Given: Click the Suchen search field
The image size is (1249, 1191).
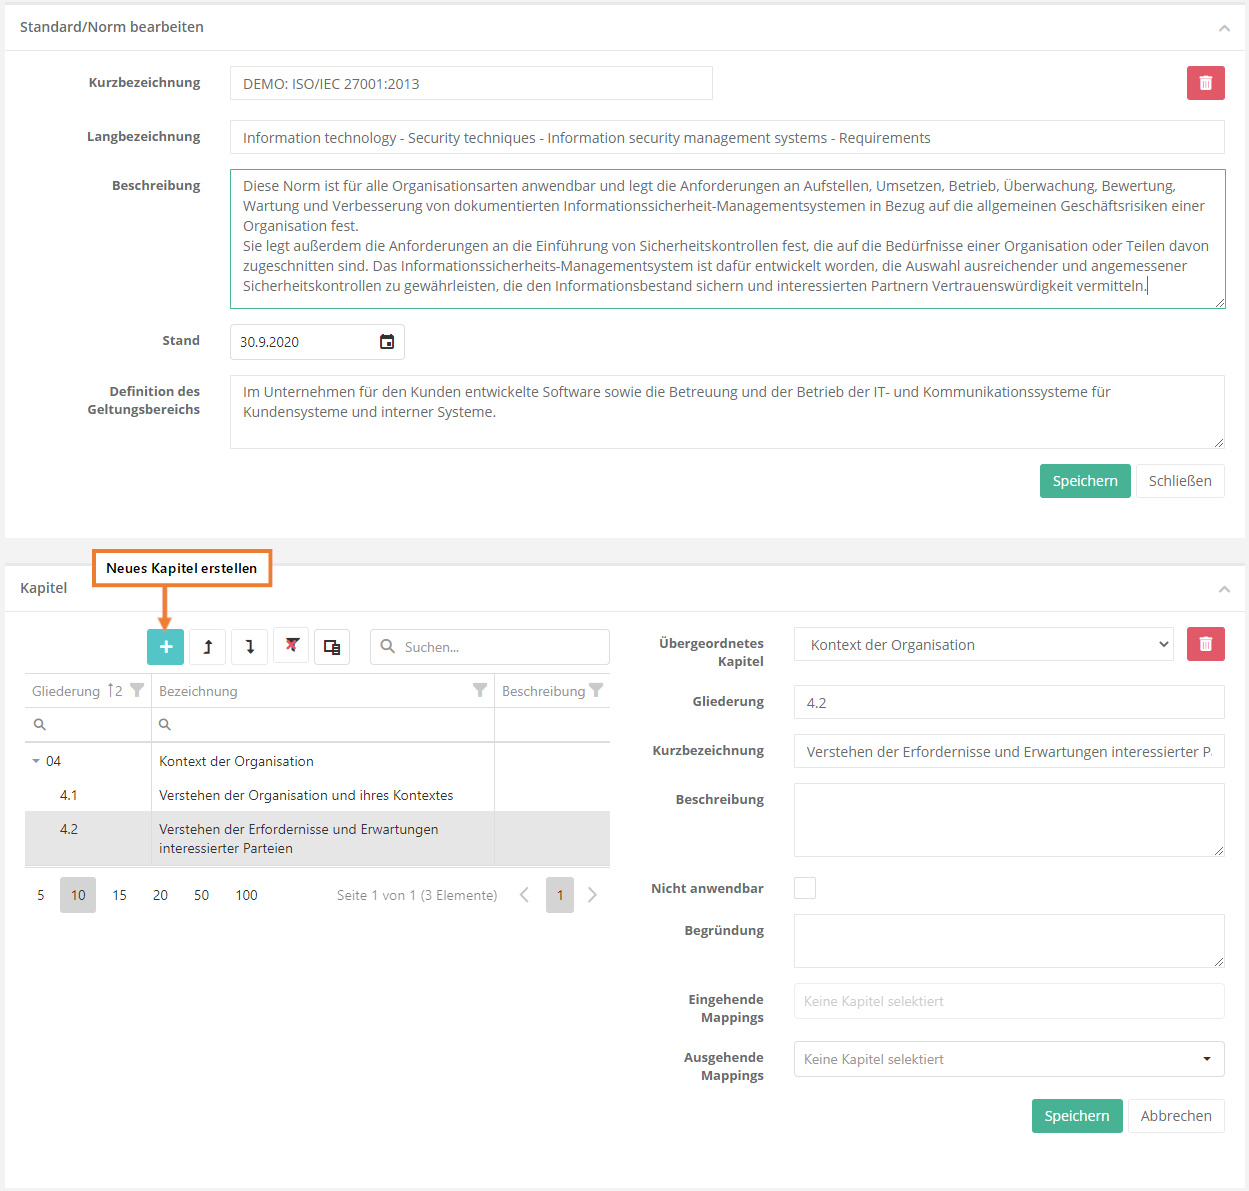Looking at the screenshot, I should pos(500,647).
